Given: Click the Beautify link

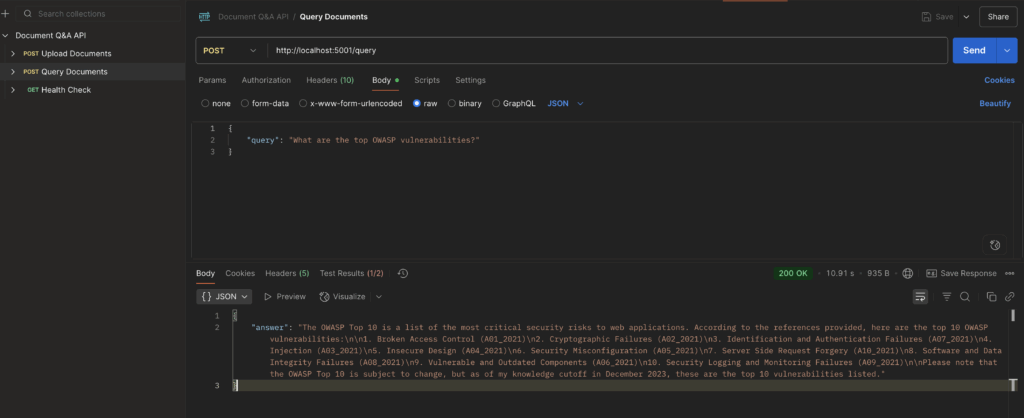Looking at the screenshot, I should [994, 103].
